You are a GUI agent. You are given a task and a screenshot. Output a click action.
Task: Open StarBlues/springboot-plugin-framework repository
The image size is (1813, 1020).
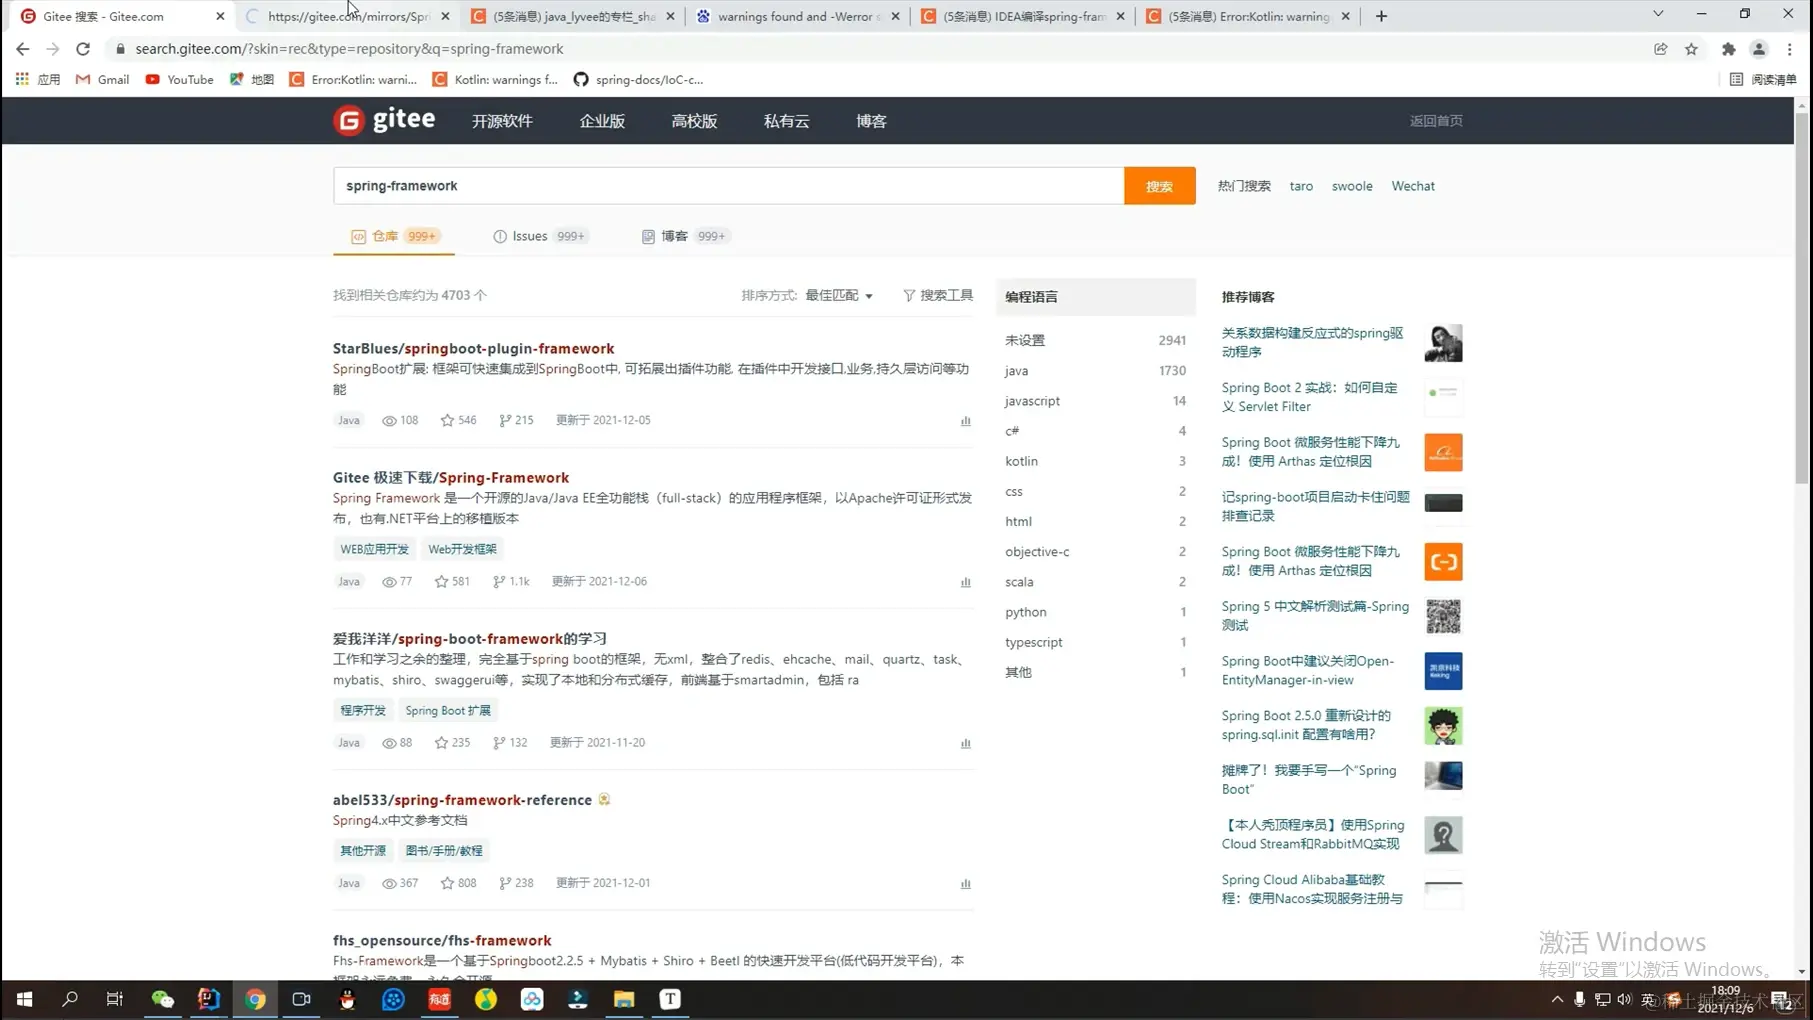pos(474,348)
